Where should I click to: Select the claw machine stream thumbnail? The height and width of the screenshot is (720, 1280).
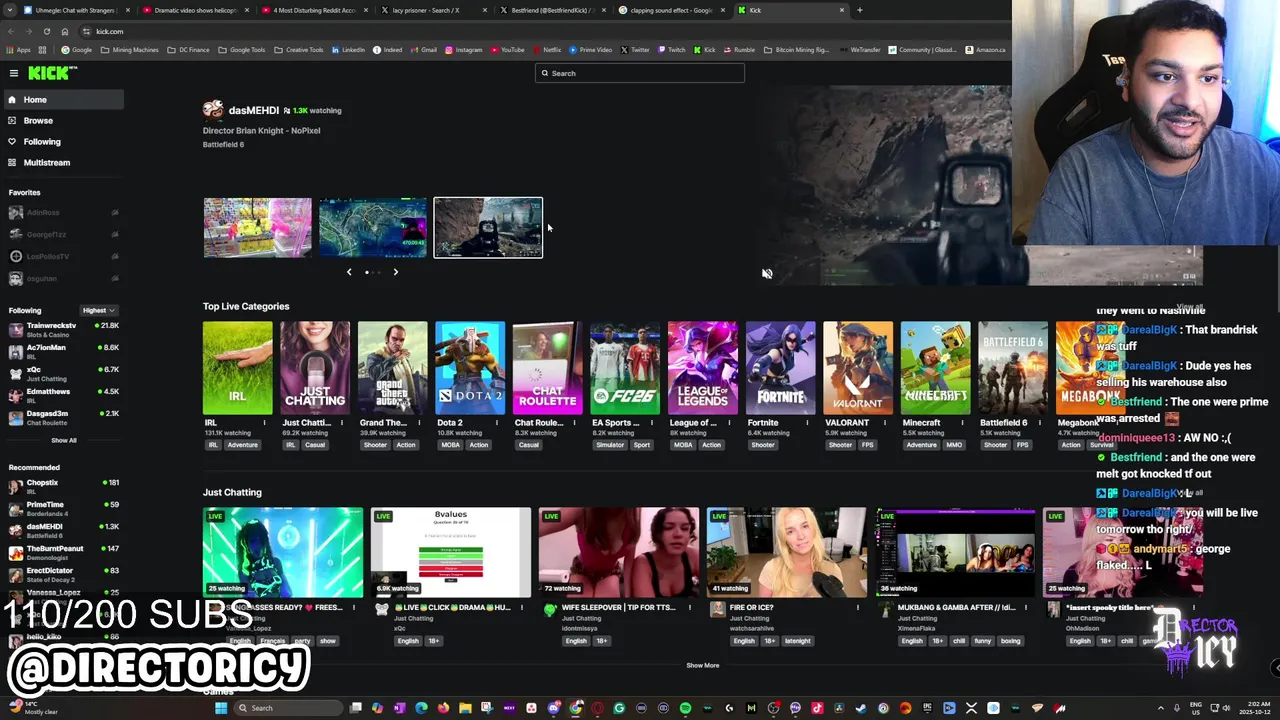[258, 227]
